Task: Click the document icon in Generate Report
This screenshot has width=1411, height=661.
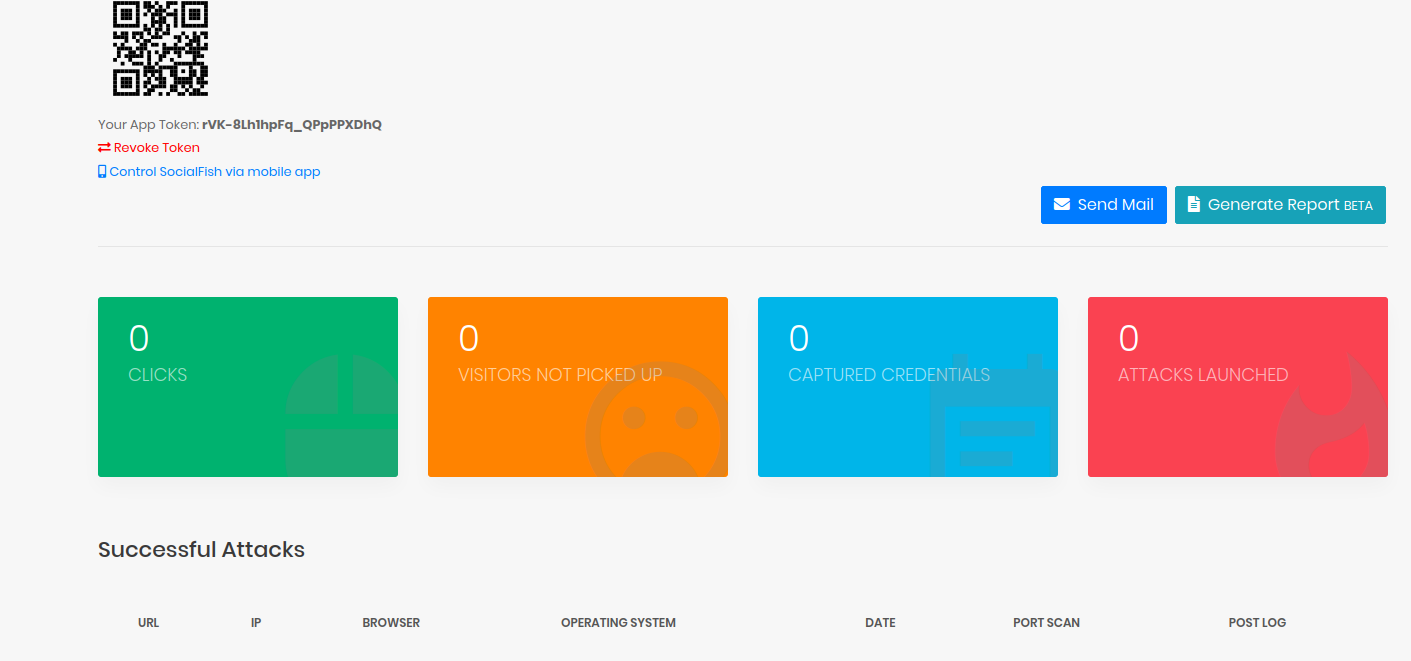Action: tap(1194, 205)
